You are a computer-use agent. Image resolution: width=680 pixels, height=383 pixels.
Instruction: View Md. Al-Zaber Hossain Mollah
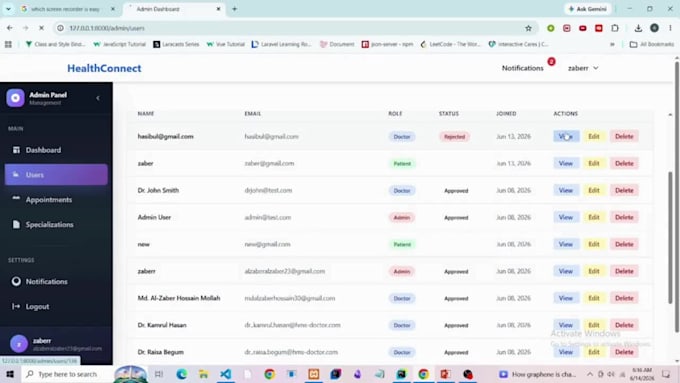pyautogui.click(x=566, y=298)
